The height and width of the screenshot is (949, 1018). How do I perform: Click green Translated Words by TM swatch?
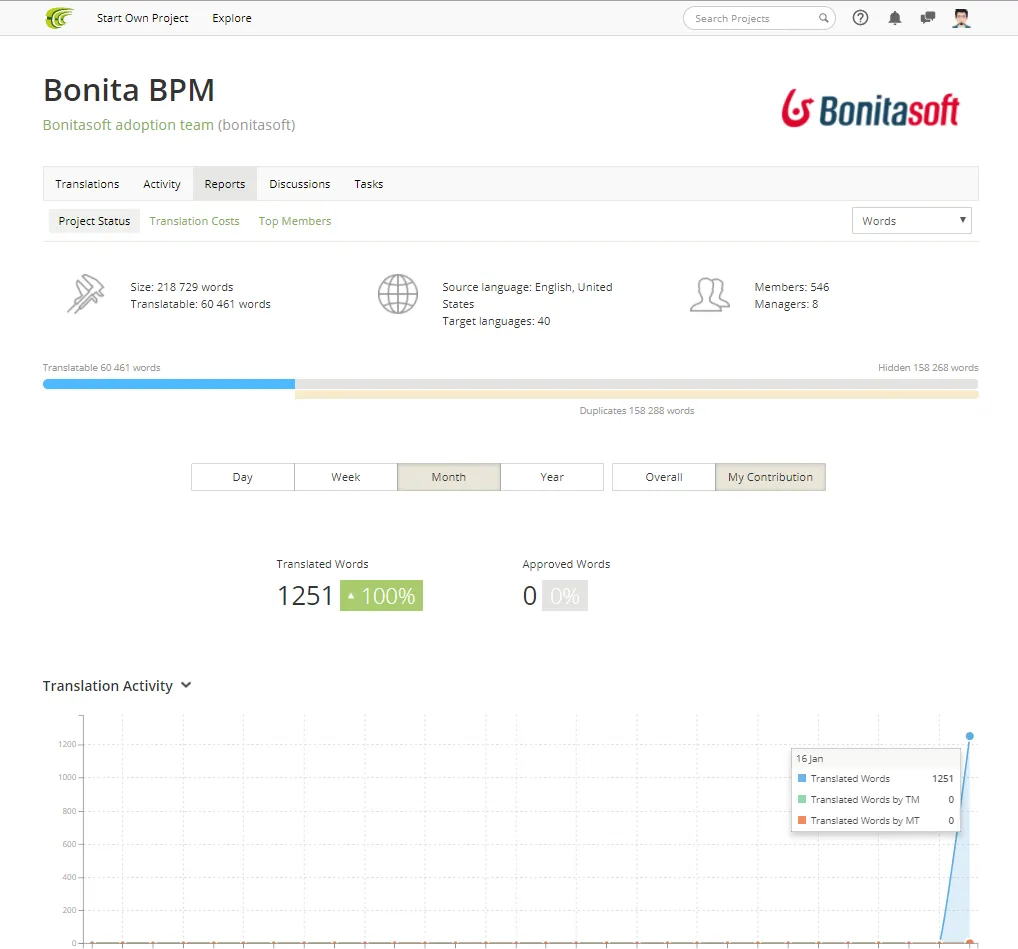tap(802, 799)
